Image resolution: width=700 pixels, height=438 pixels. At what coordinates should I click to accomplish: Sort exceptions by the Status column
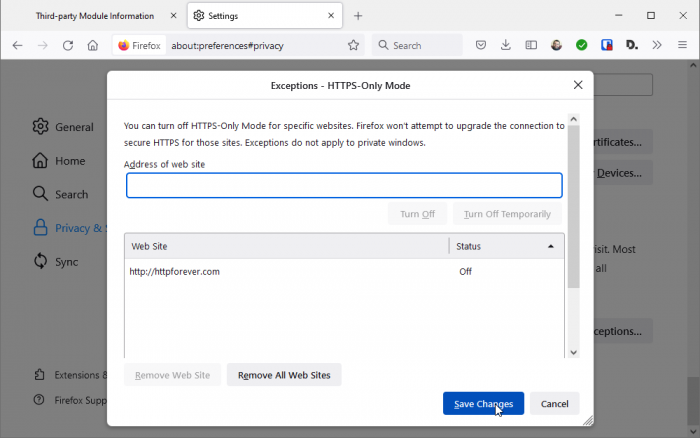pos(506,246)
